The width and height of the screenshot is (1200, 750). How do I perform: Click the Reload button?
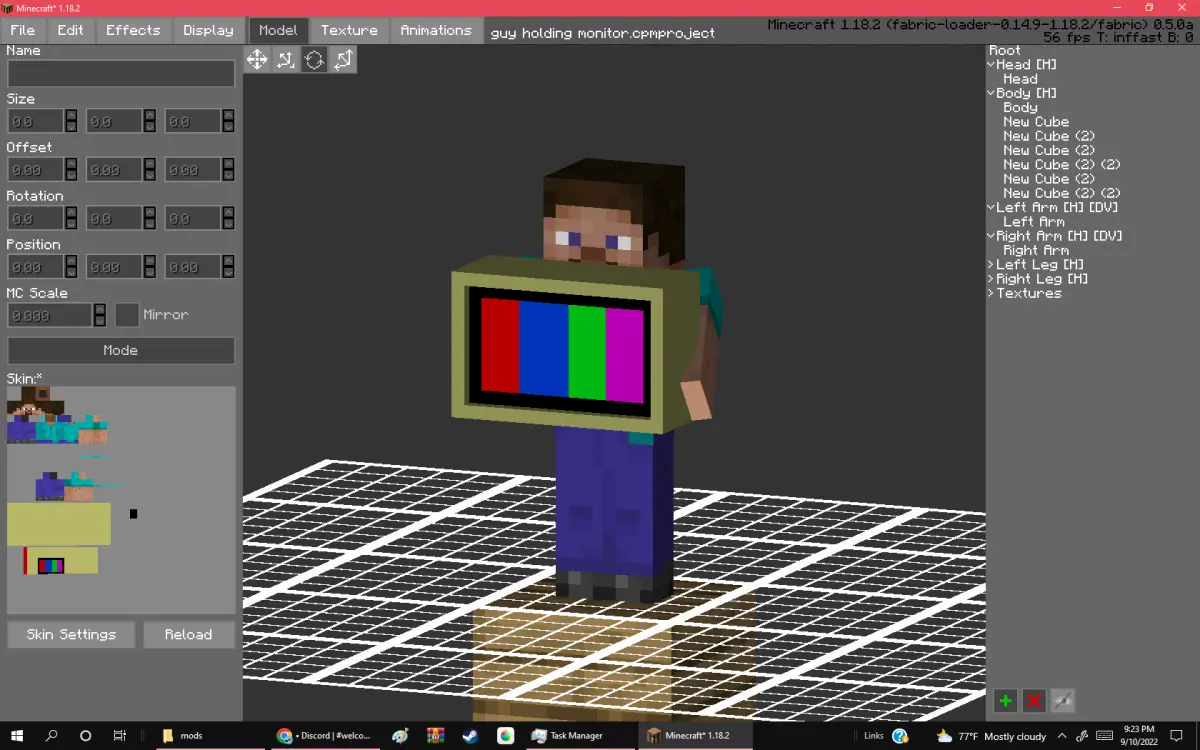(188, 634)
